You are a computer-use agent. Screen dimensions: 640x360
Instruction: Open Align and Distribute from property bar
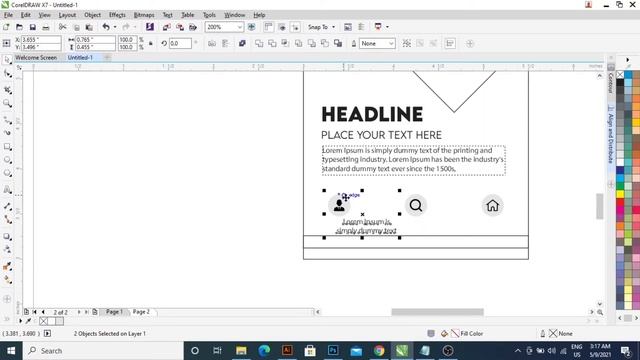(450, 43)
